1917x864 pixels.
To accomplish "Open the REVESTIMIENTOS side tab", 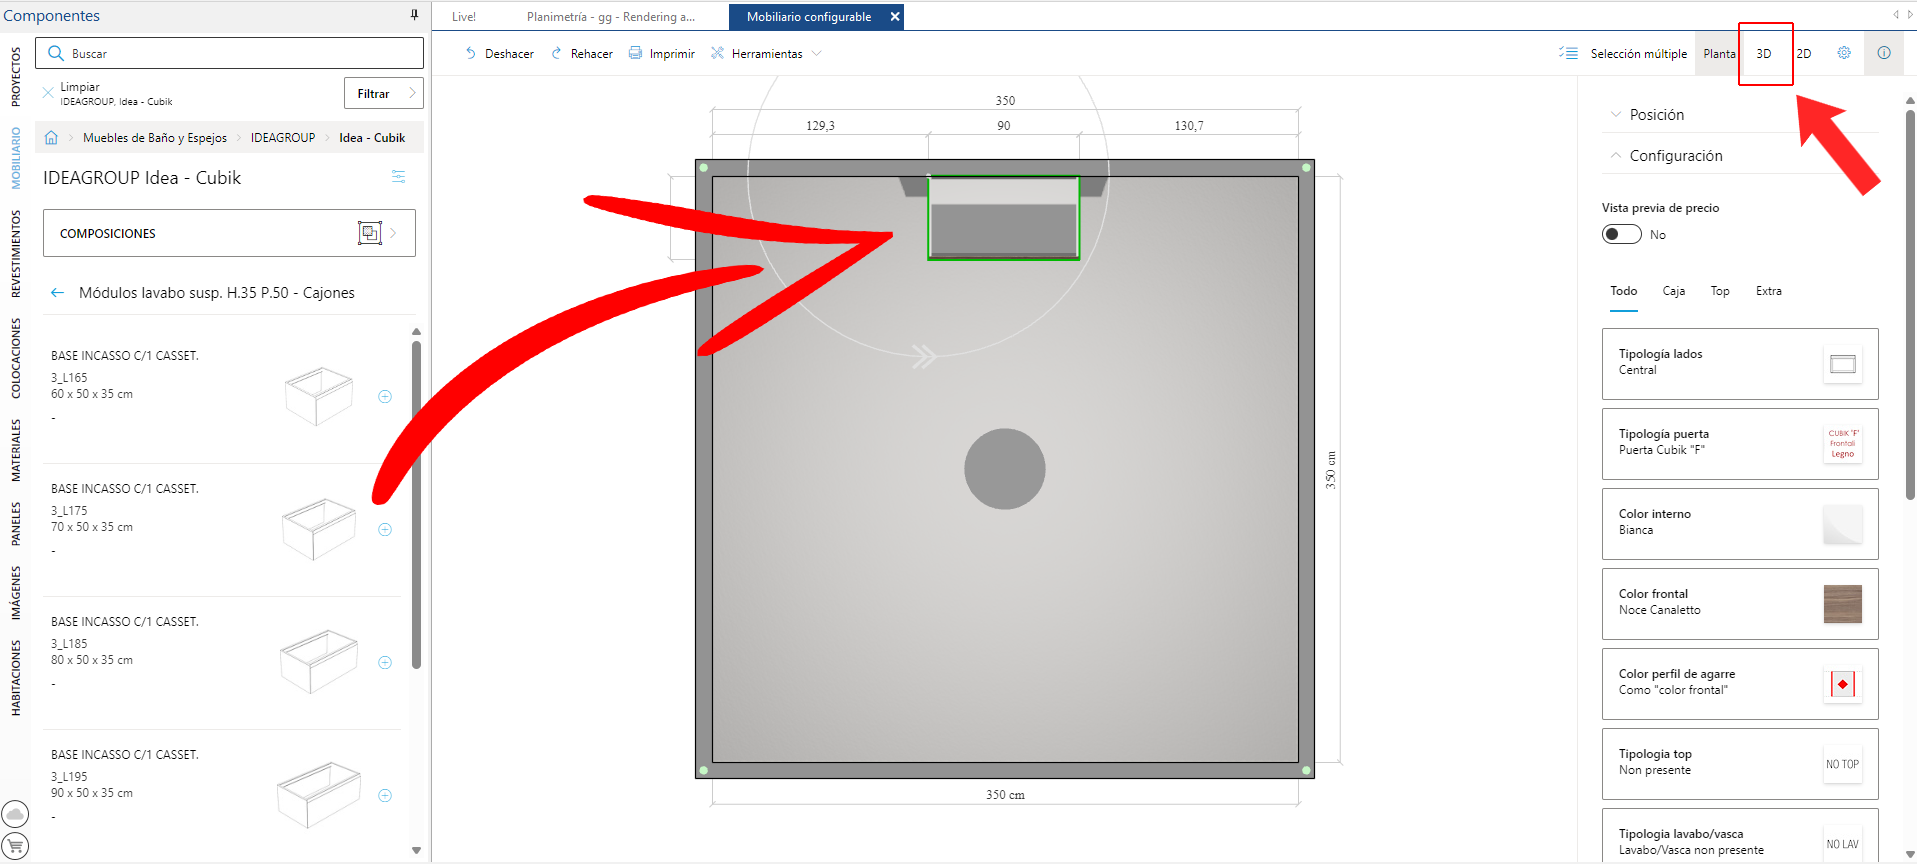I will [15, 254].
